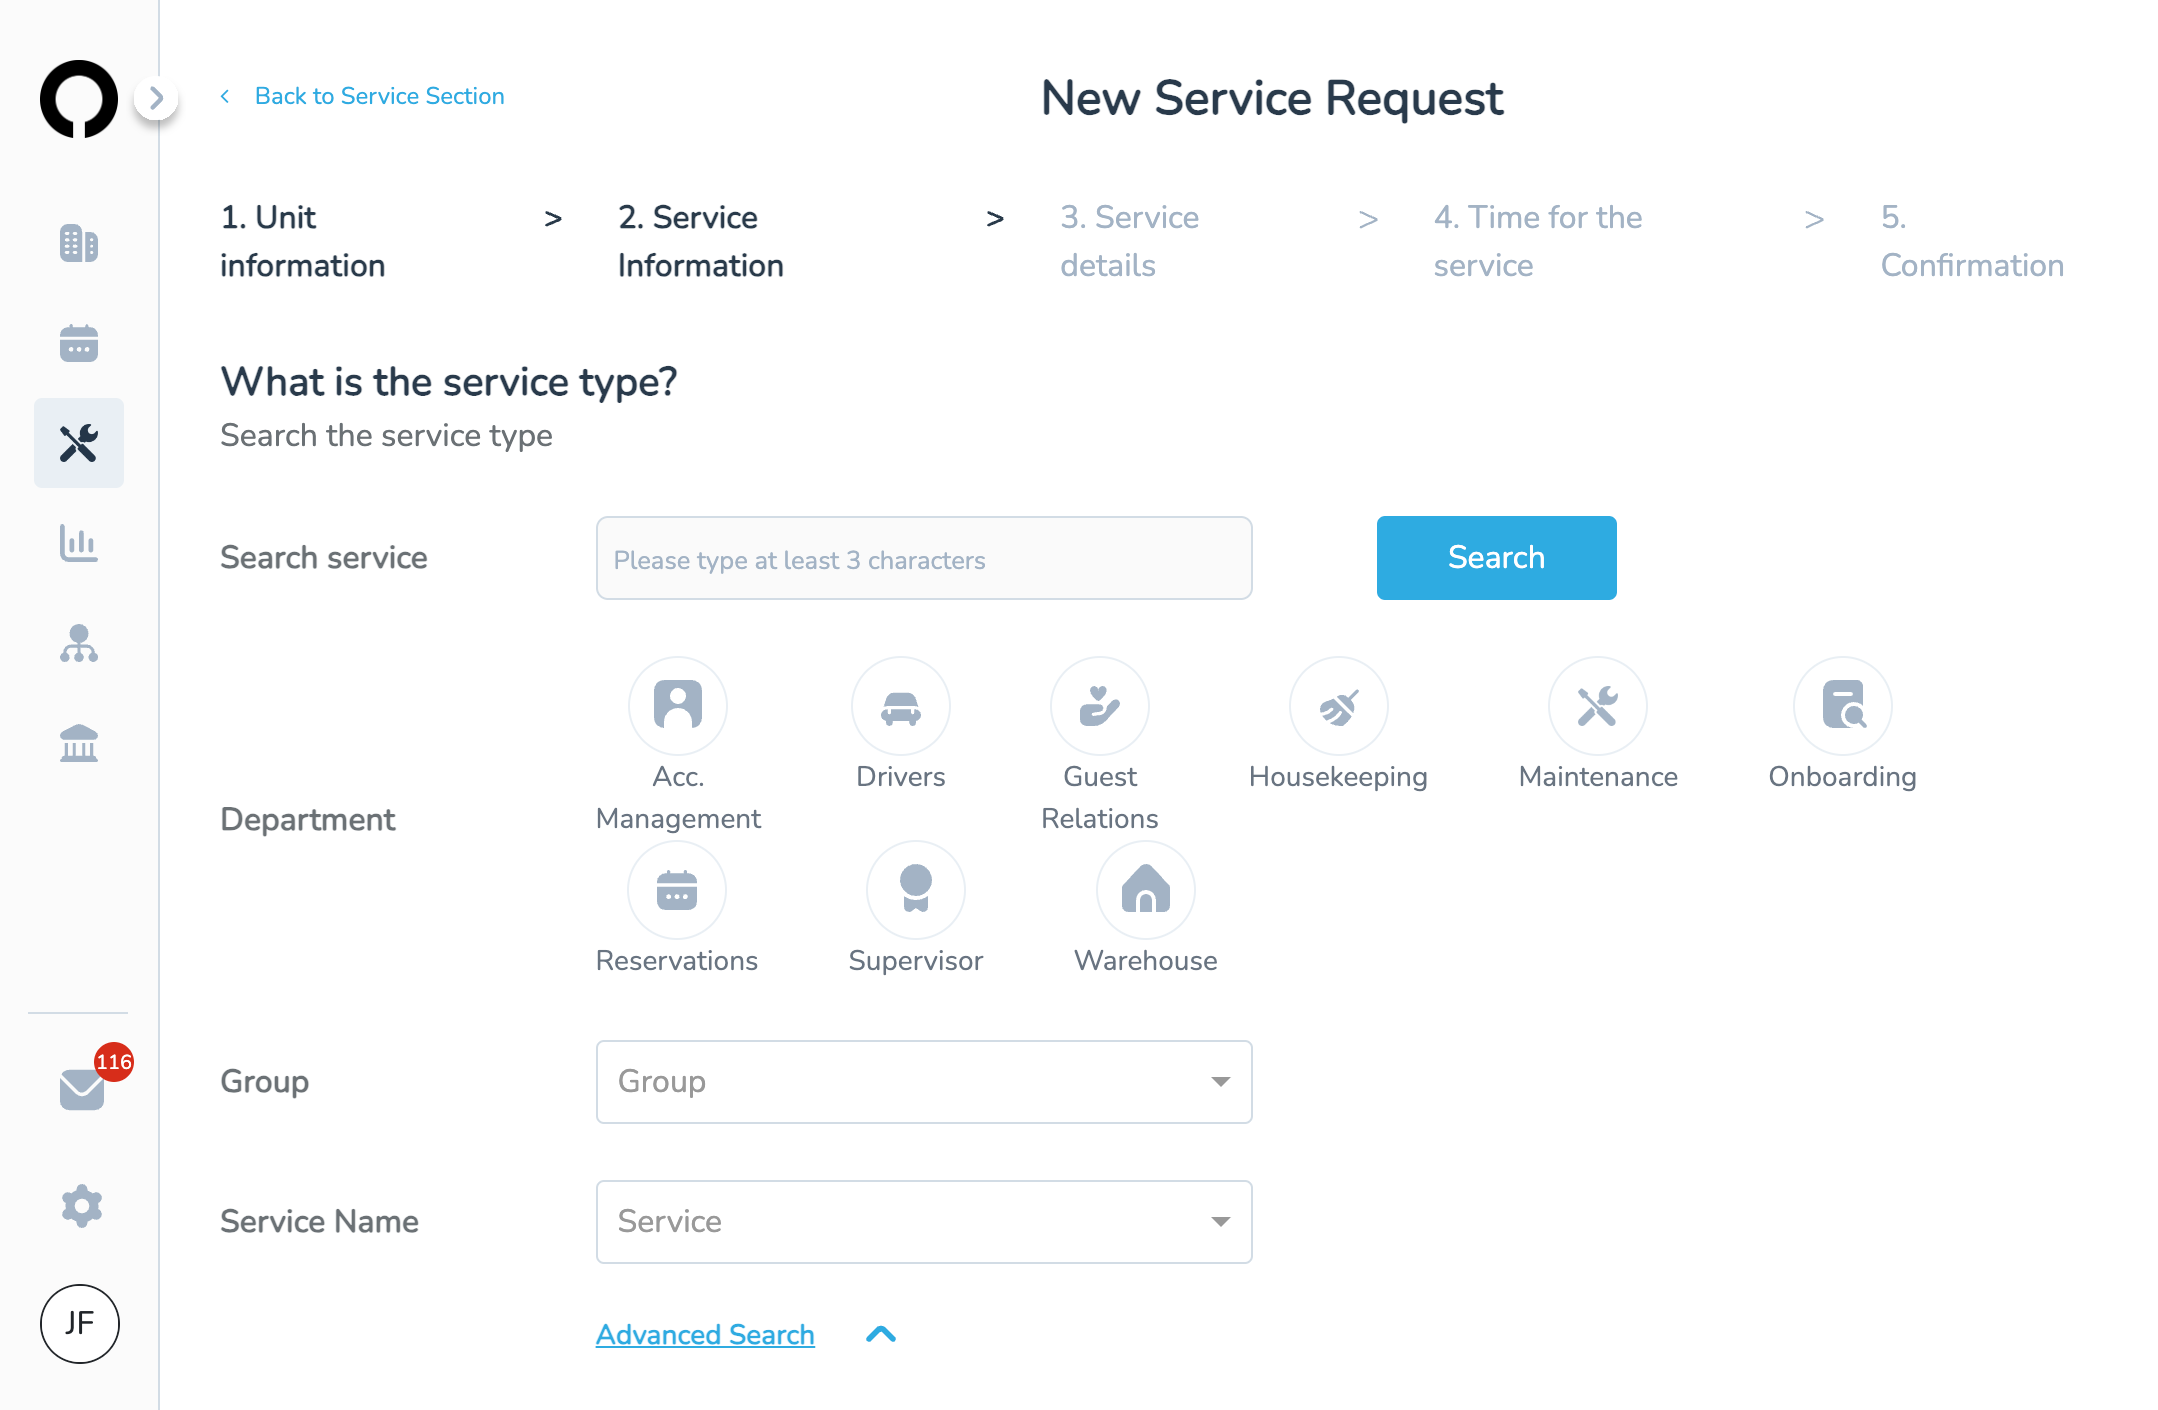The height and width of the screenshot is (1410, 2158).
Task: Go to step 3. Service details
Action: (x=1130, y=241)
